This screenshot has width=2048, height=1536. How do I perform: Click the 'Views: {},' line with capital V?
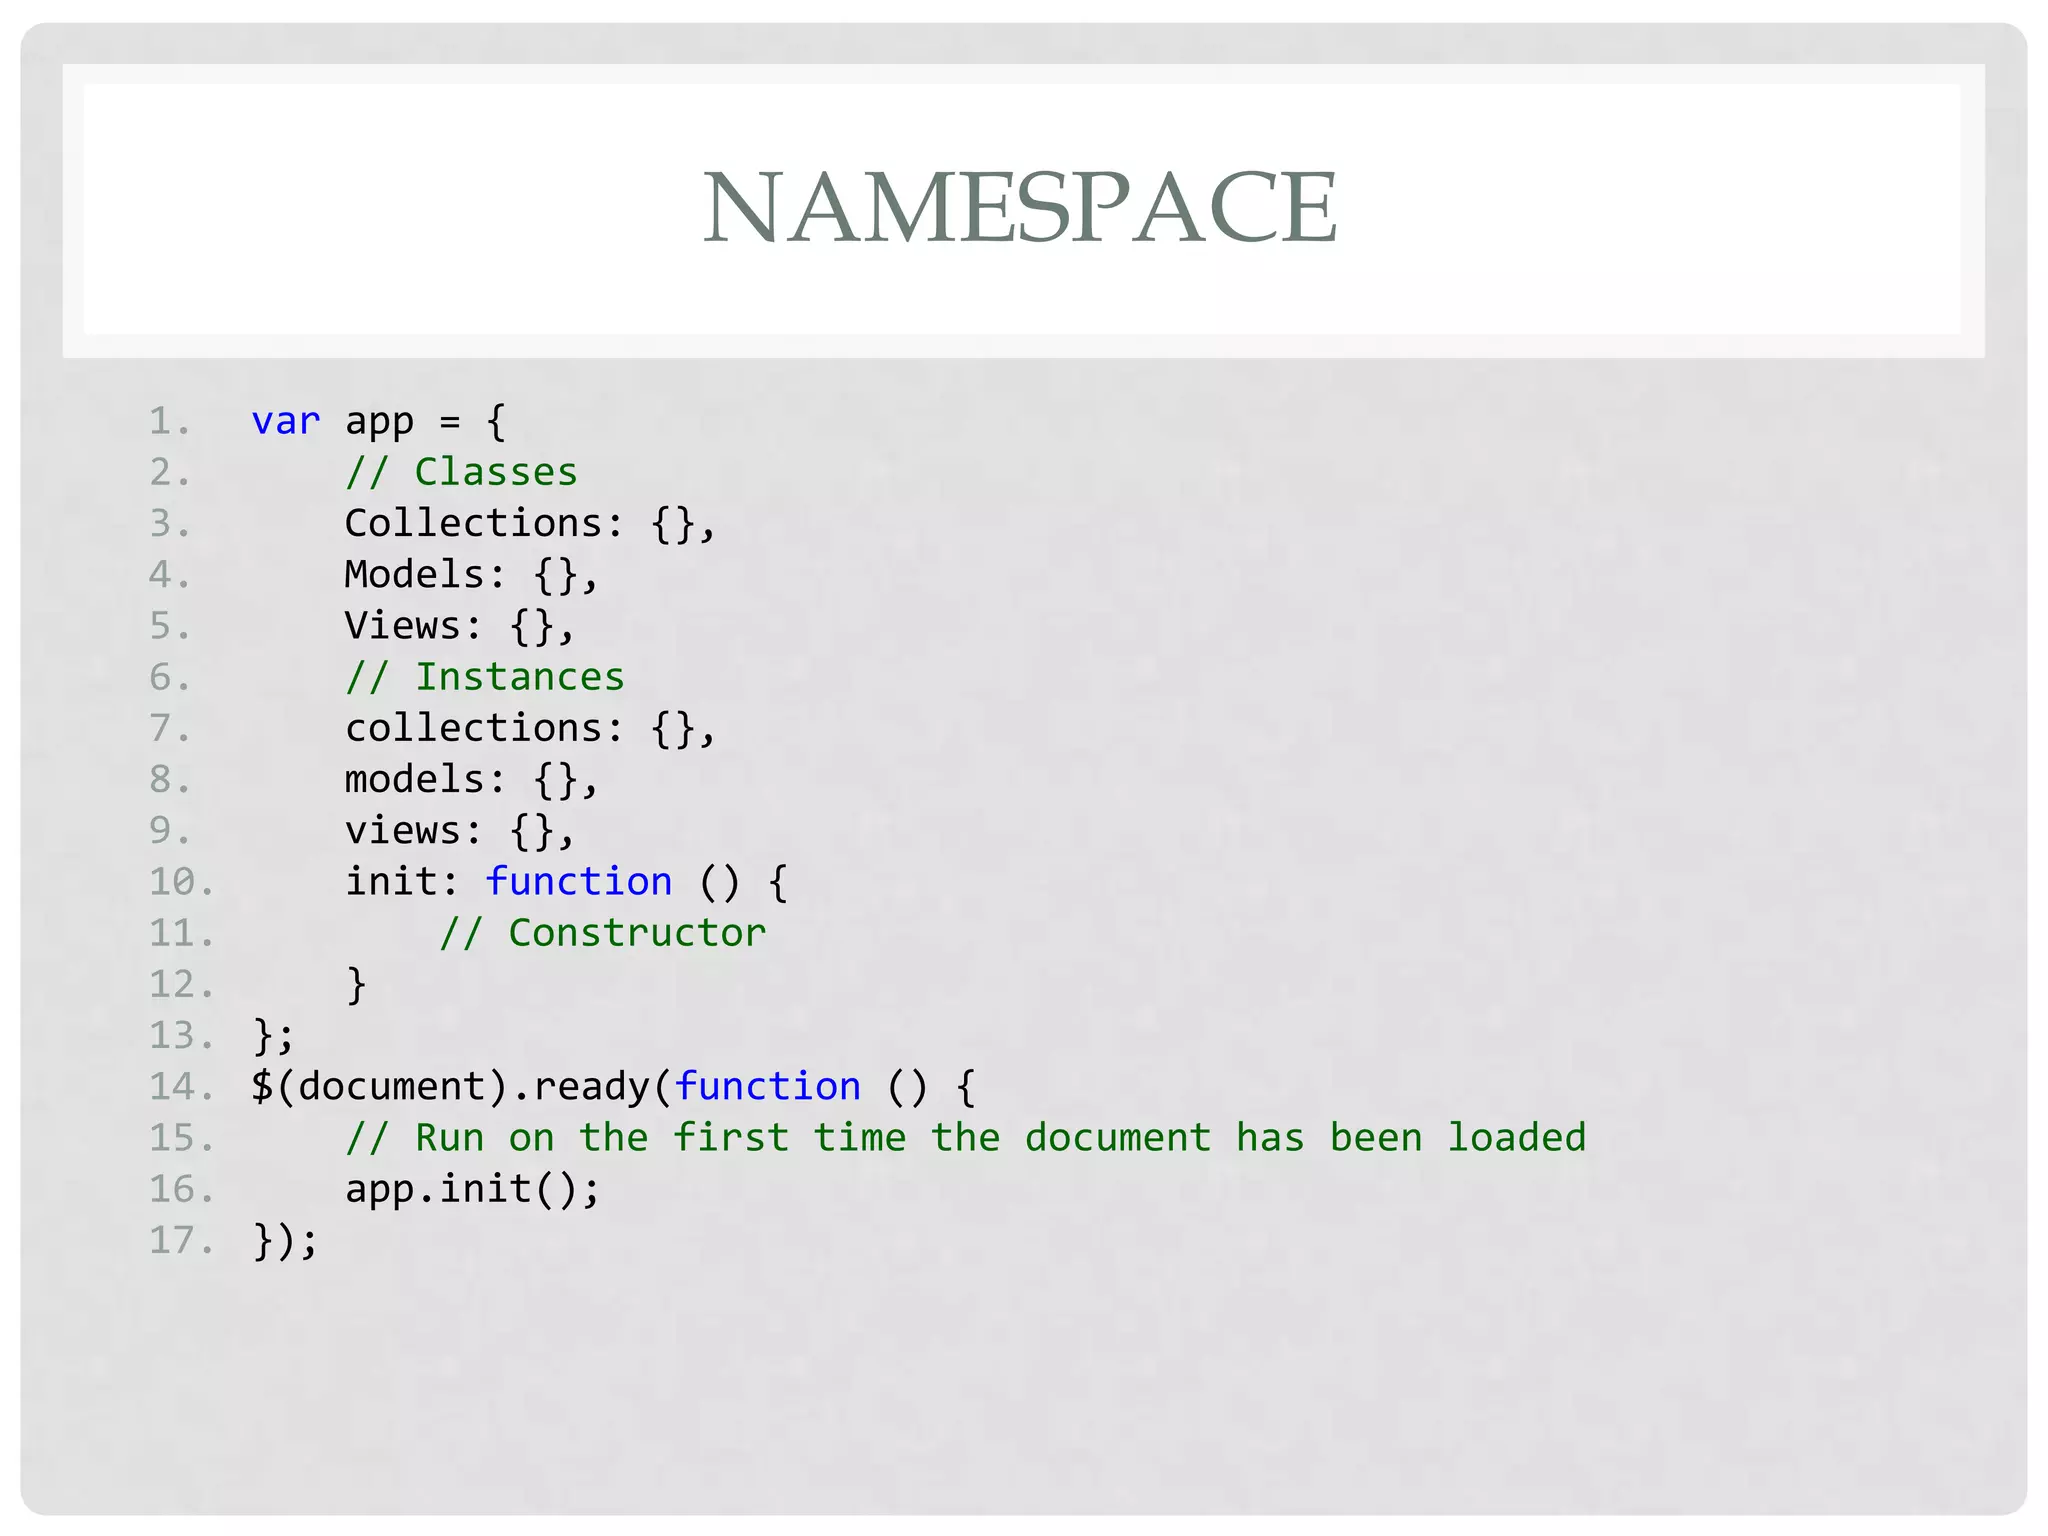[460, 626]
